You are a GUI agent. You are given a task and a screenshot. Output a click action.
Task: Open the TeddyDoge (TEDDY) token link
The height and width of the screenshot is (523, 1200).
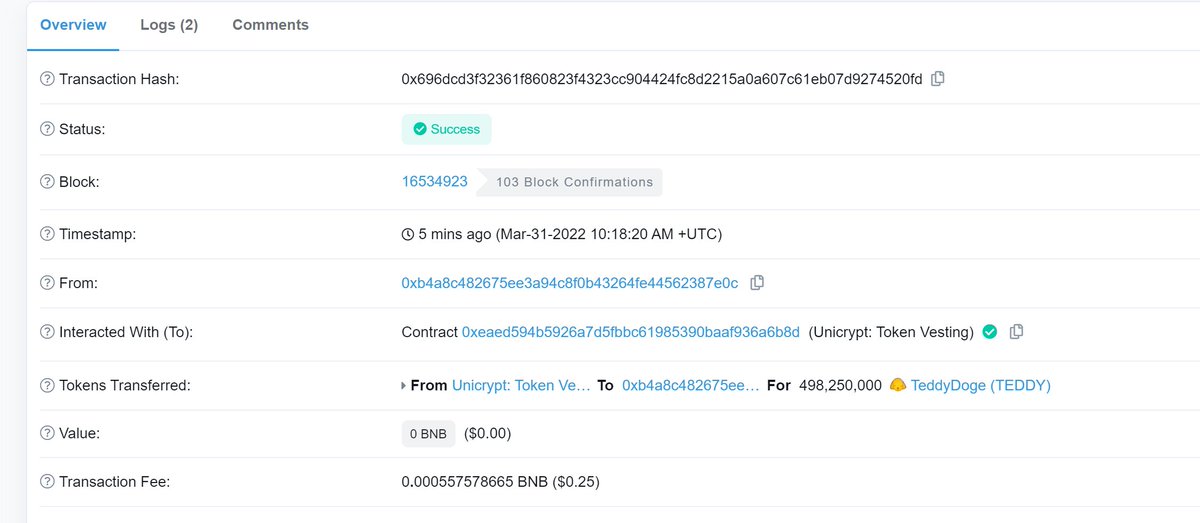[981, 385]
